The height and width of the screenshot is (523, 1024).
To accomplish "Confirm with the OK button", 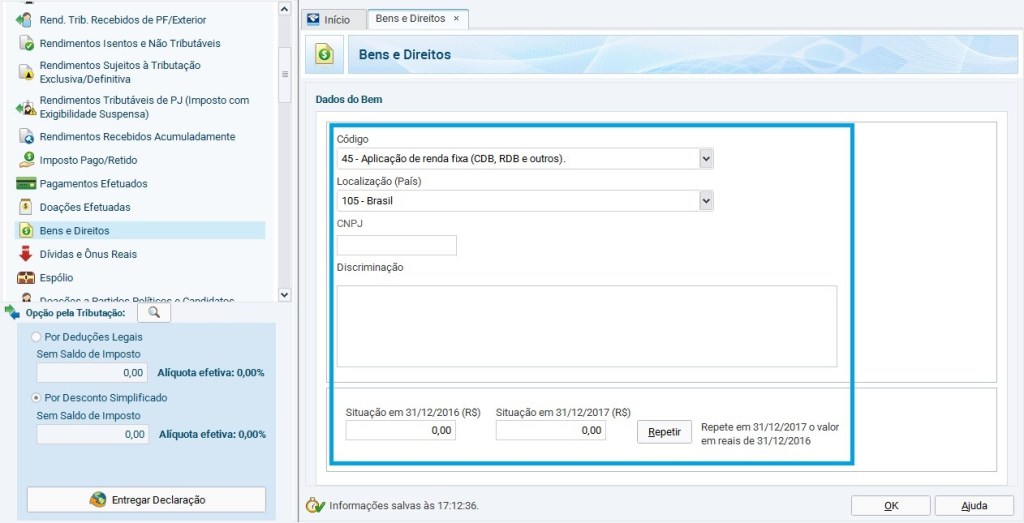I will click(890, 506).
